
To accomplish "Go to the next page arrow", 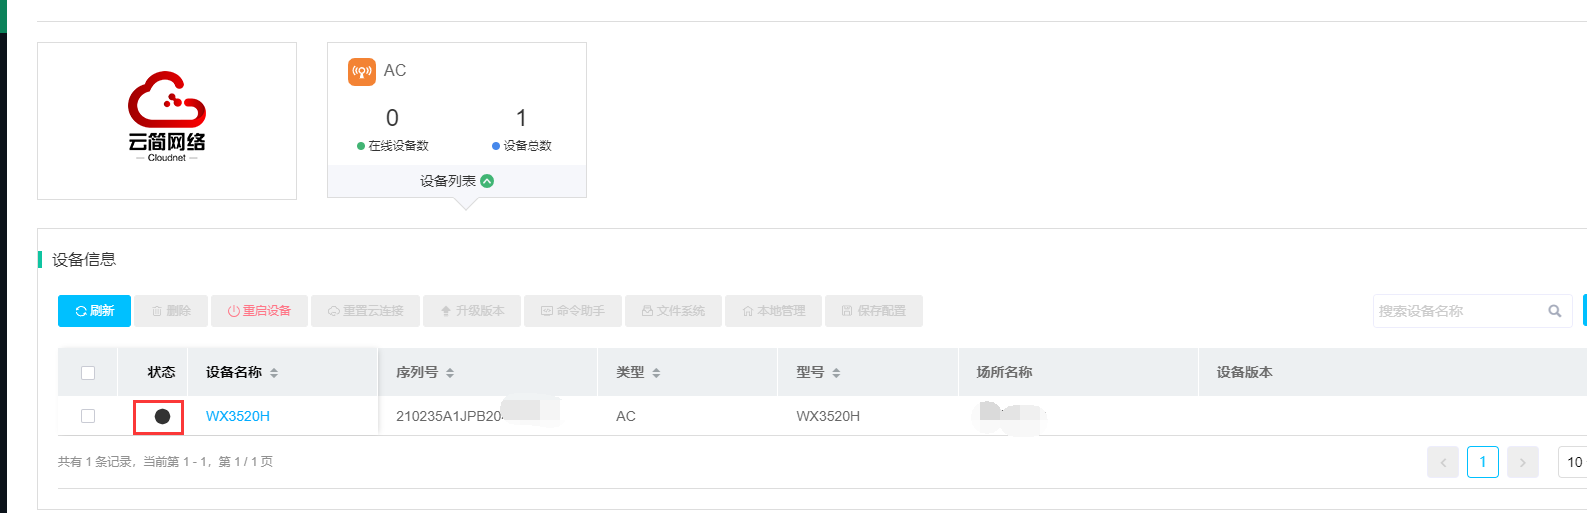I will (1522, 462).
